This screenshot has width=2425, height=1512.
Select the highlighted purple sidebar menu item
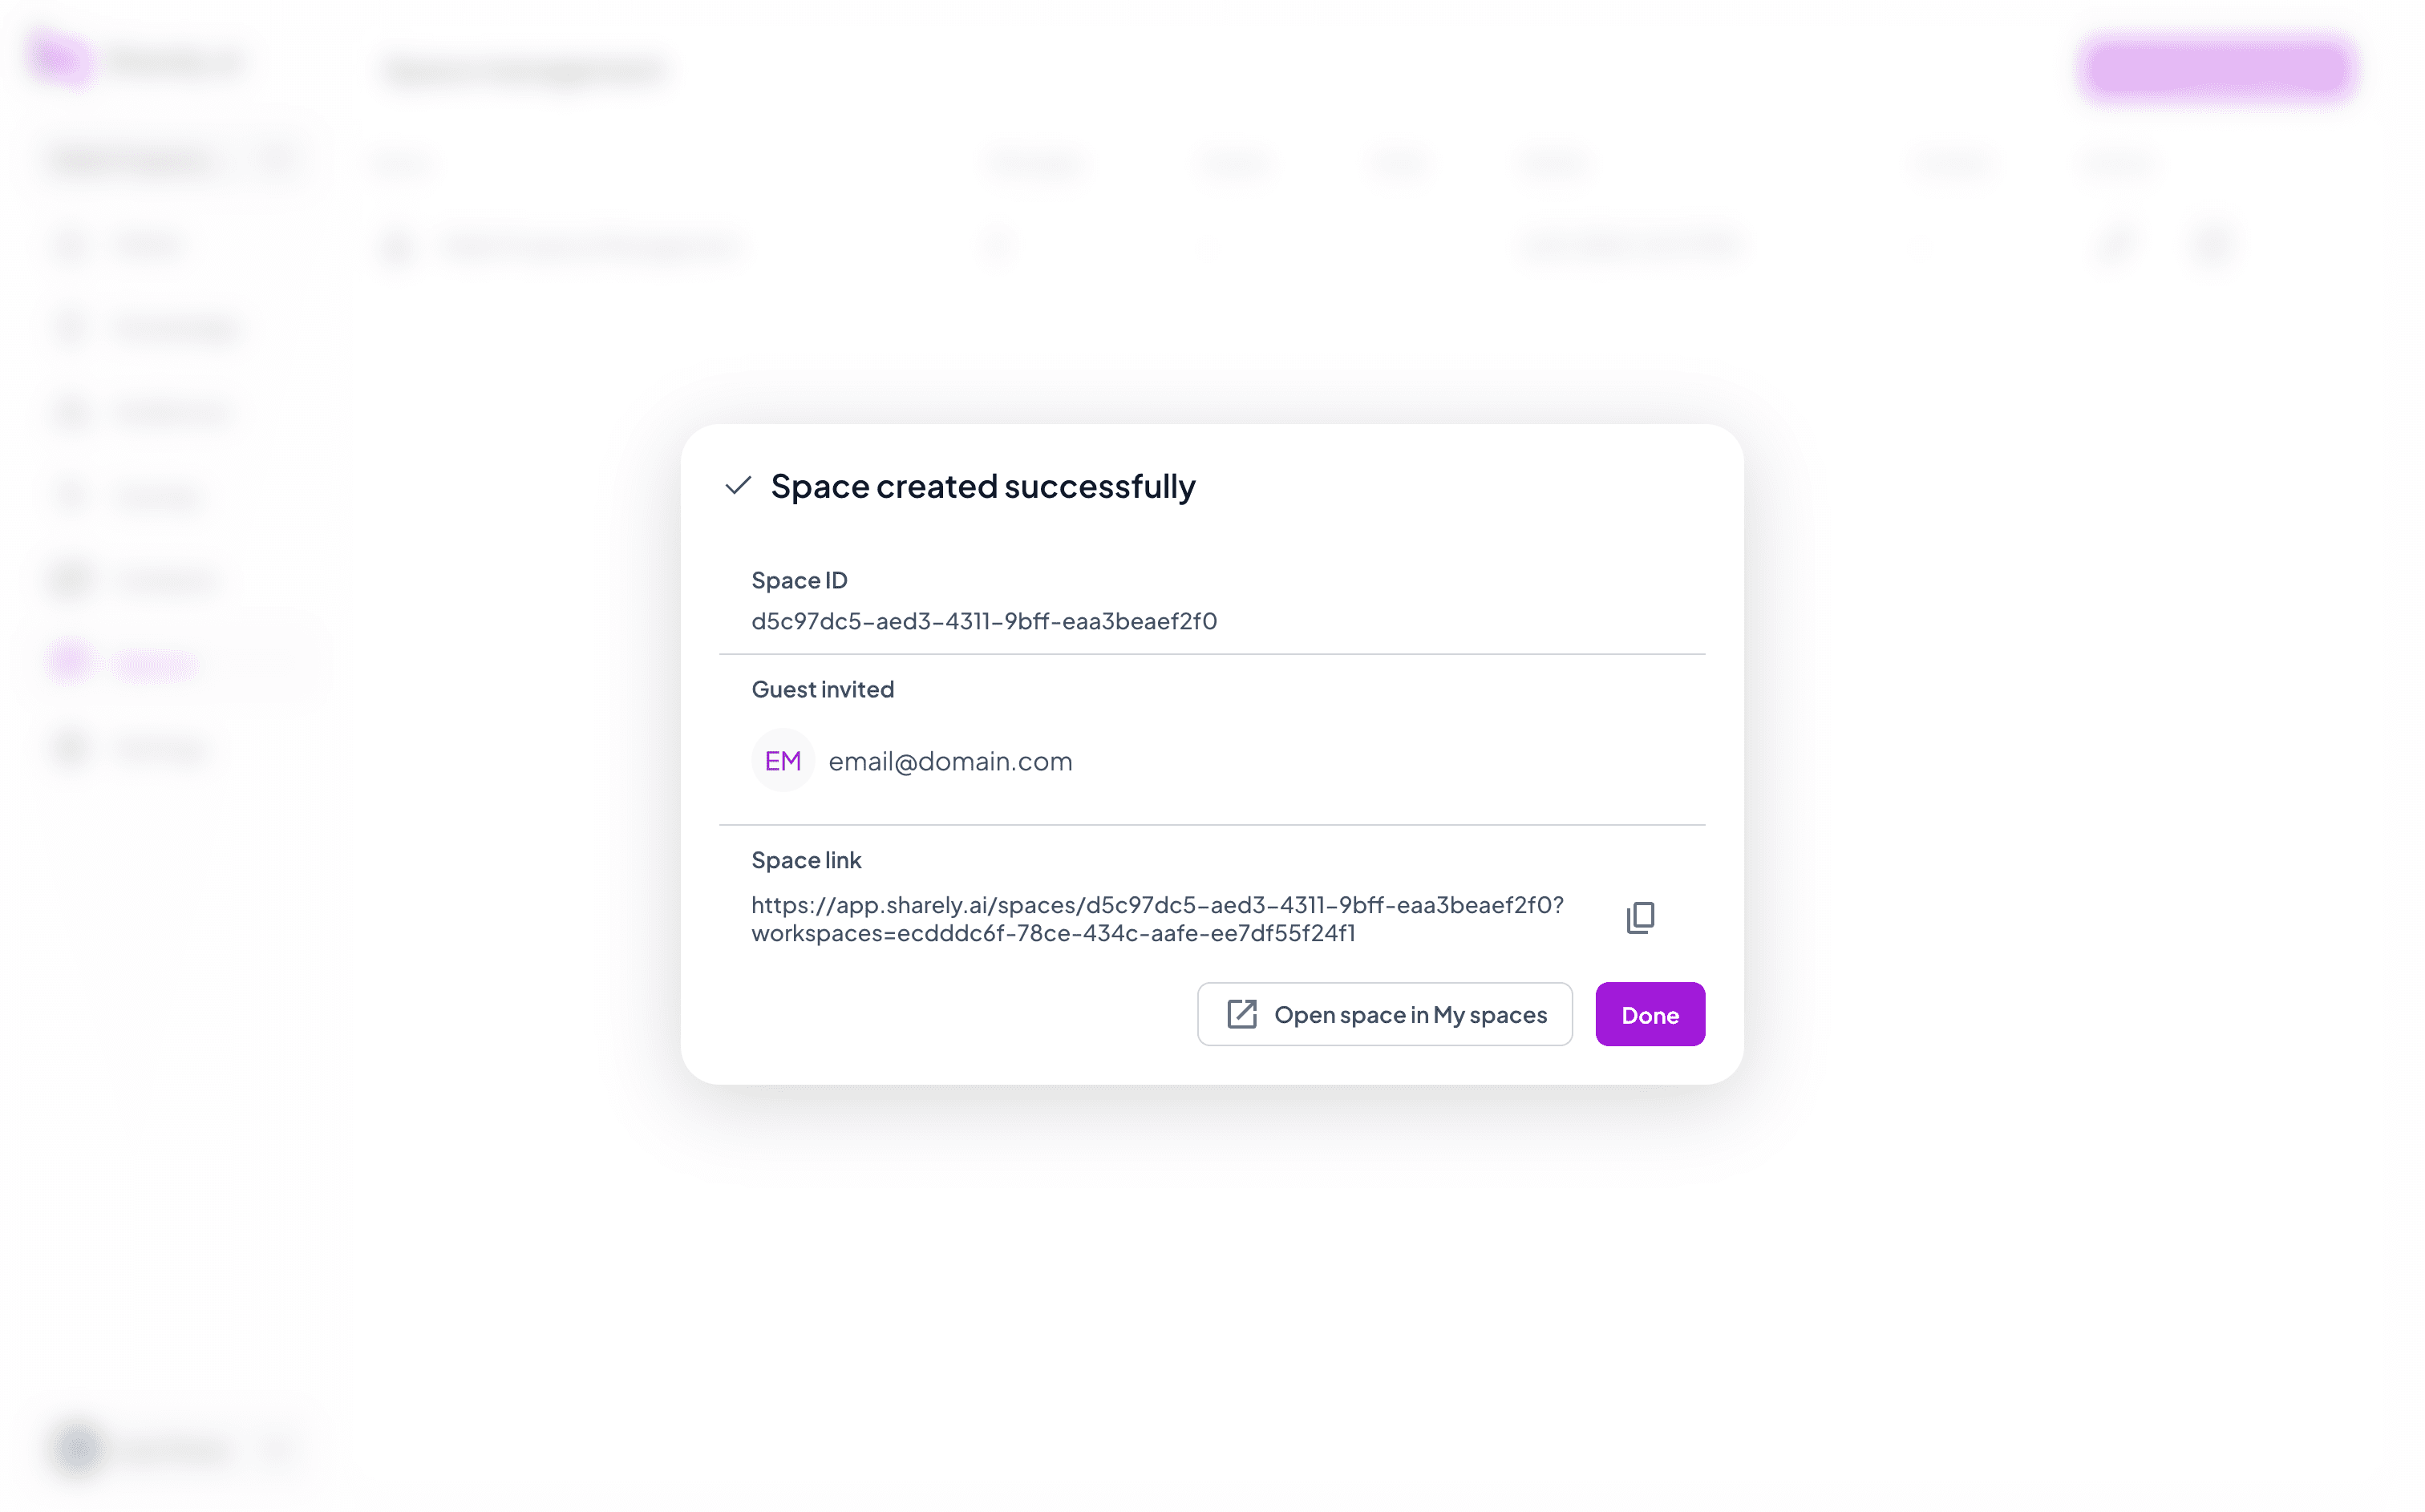coord(172,662)
